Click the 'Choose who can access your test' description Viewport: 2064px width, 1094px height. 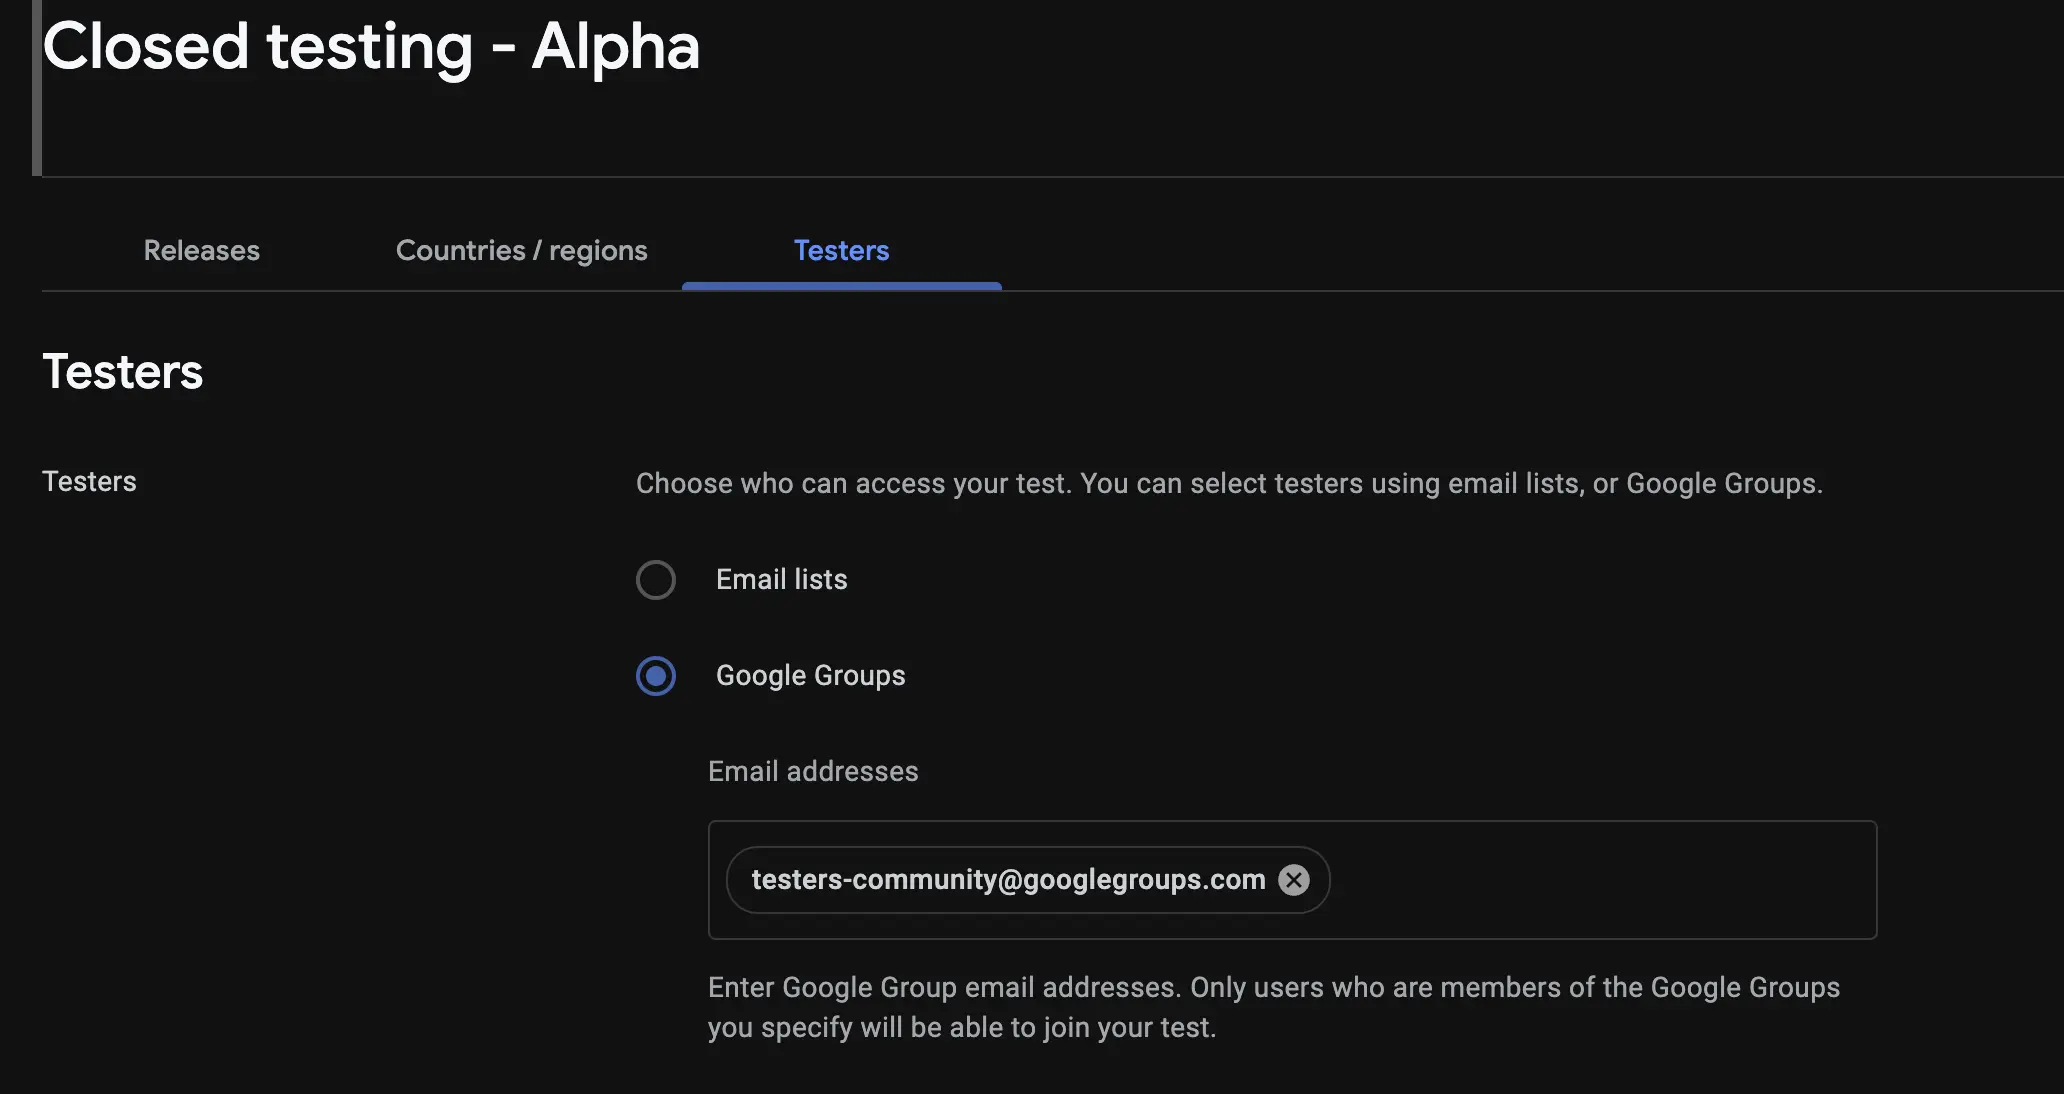pyautogui.click(x=1229, y=484)
